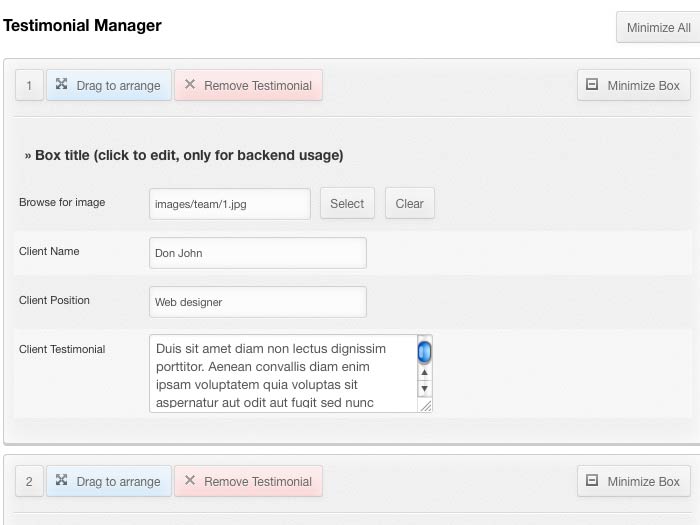Click the minimize icon in testimonial 1 header
The image size is (700, 525).
point(592,85)
